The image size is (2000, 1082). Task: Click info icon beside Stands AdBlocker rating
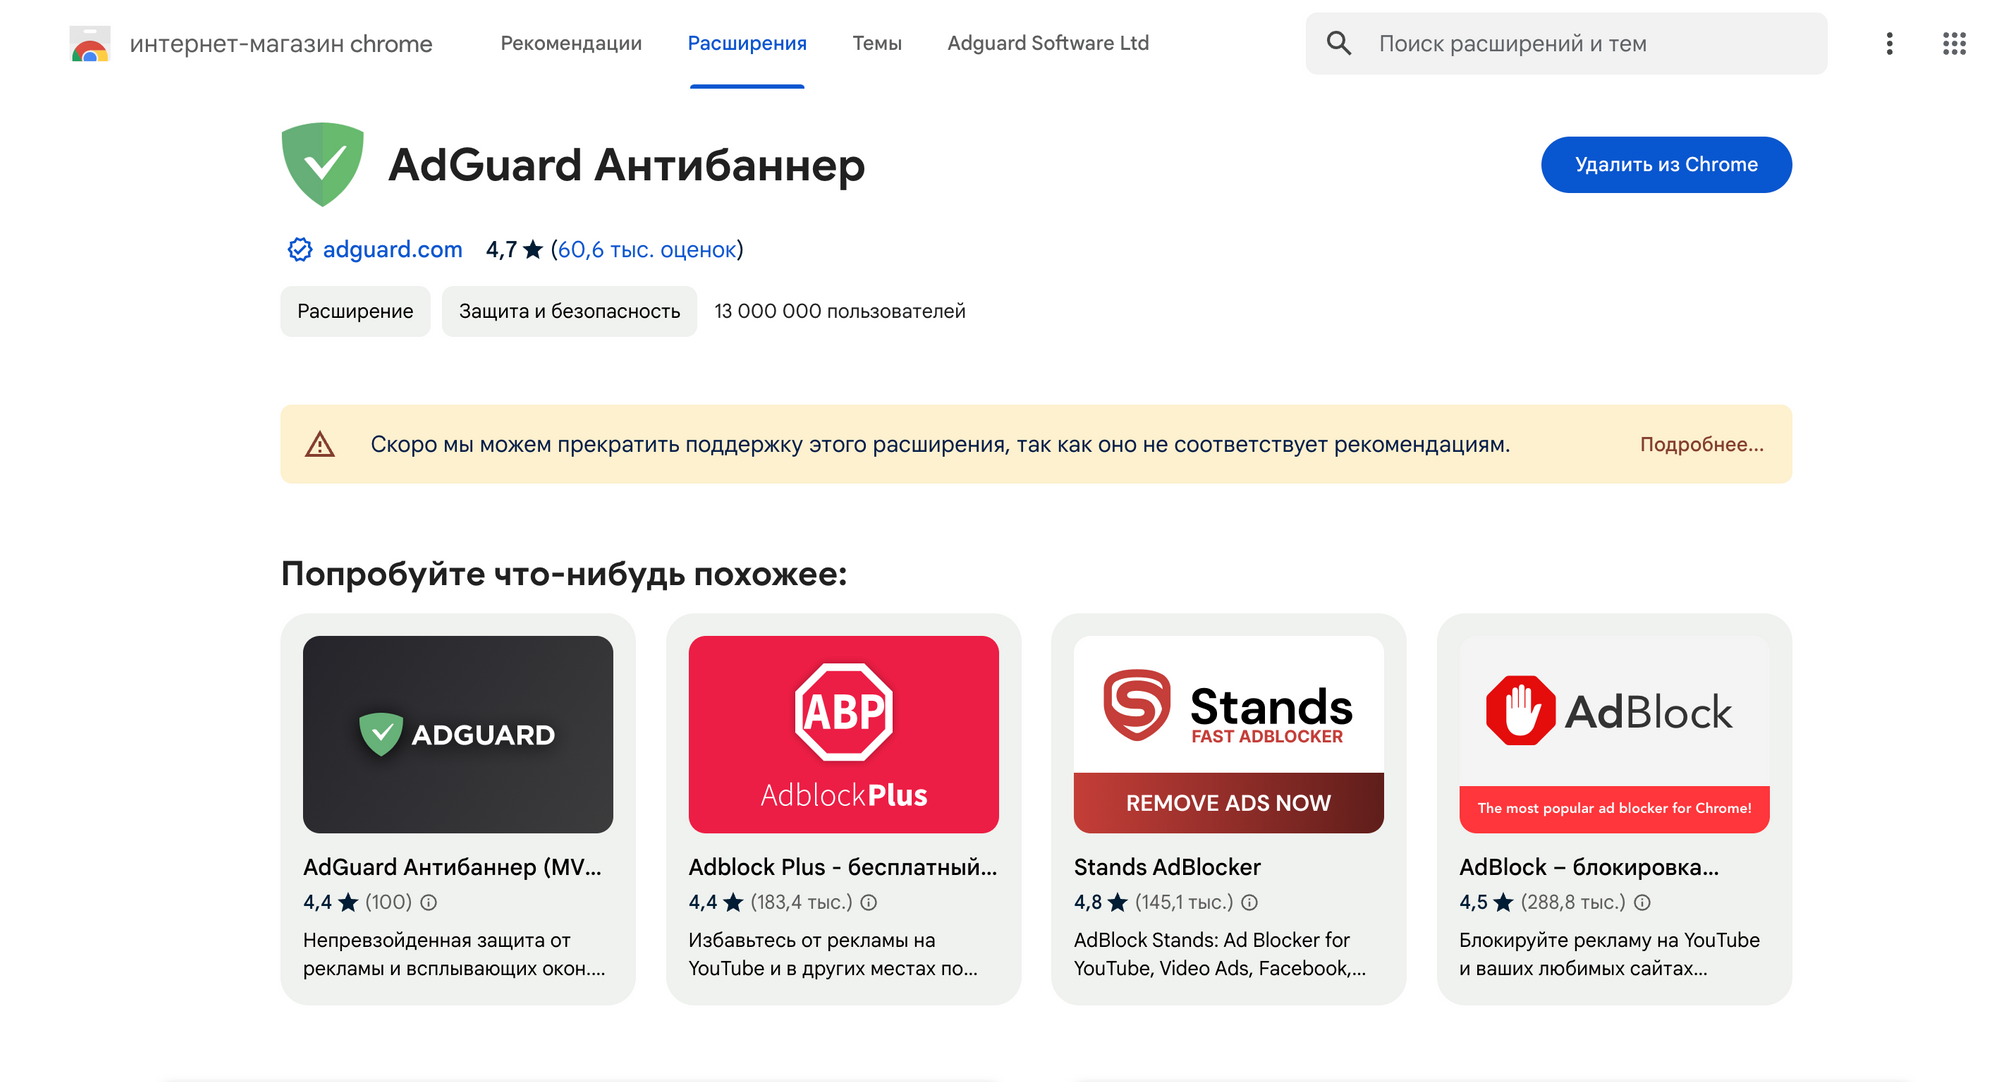(1249, 902)
